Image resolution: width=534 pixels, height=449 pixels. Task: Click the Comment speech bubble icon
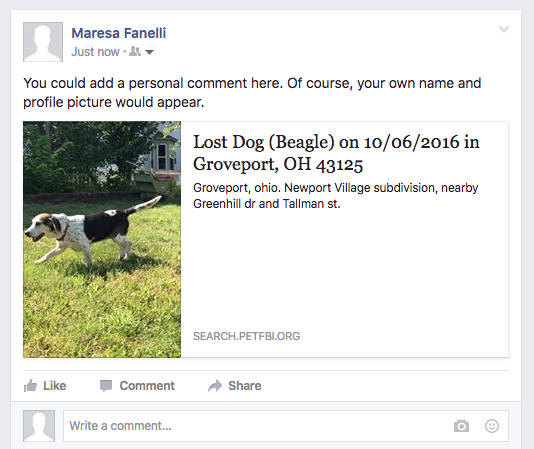click(x=106, y=386)
